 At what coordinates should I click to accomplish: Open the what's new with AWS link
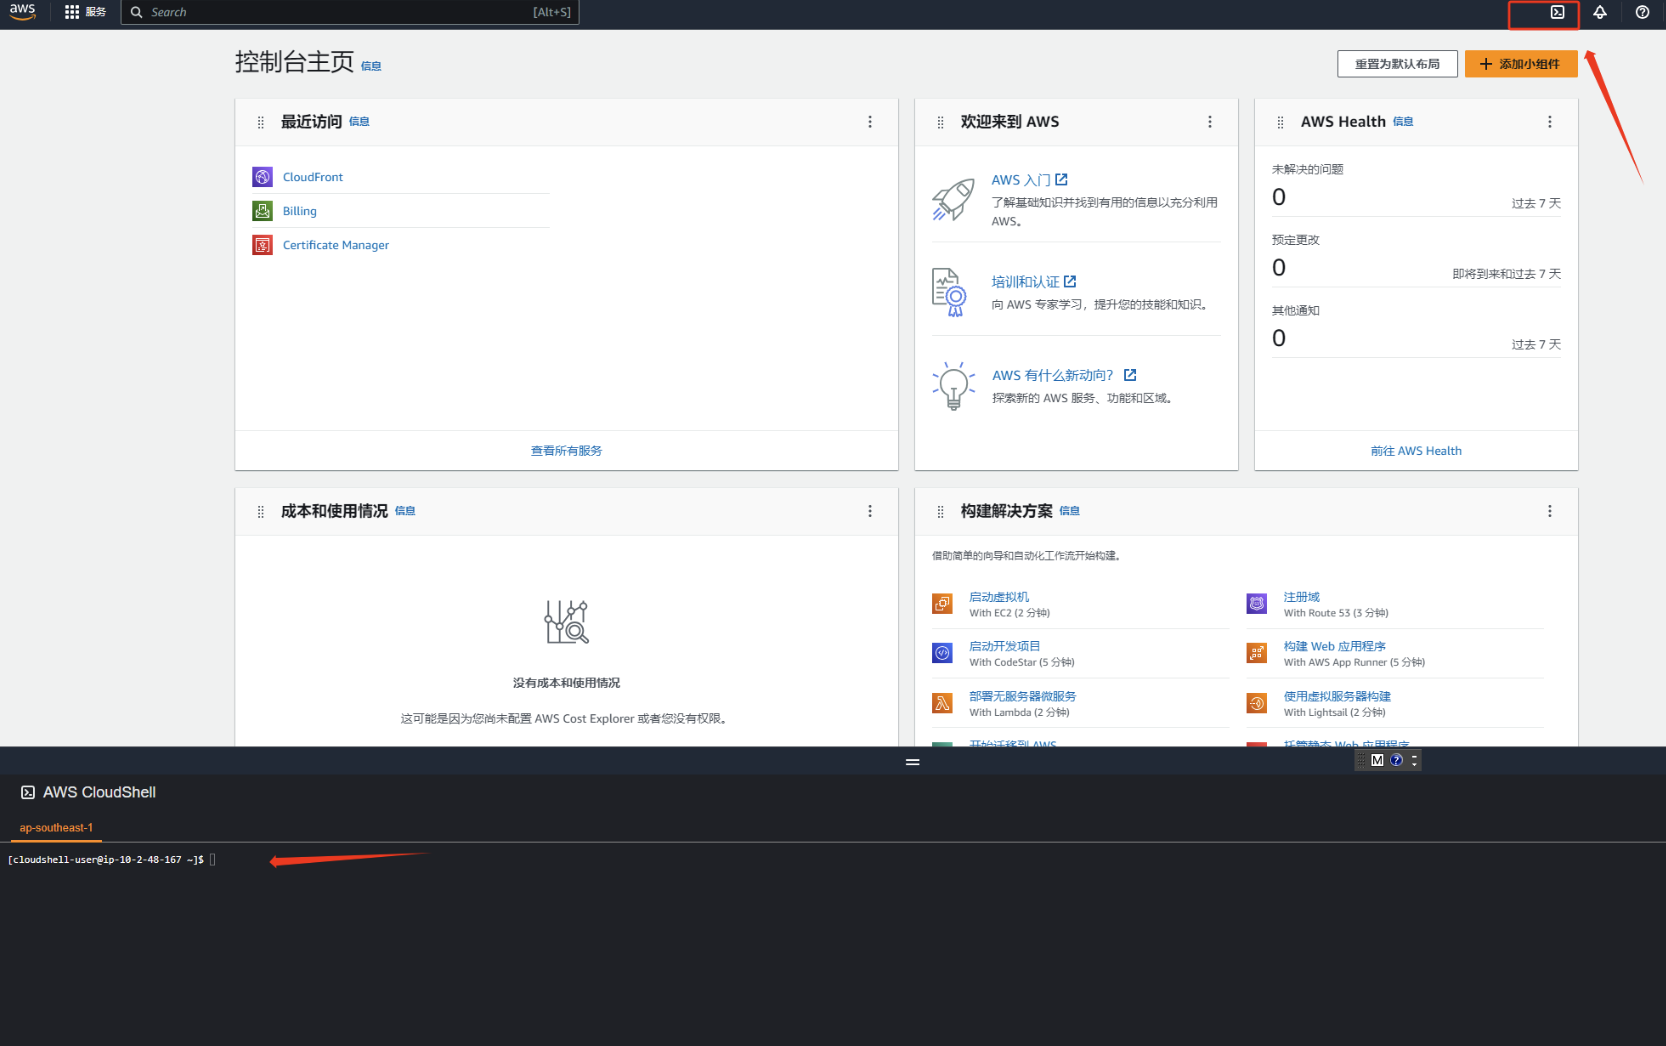coord(1064,375)
